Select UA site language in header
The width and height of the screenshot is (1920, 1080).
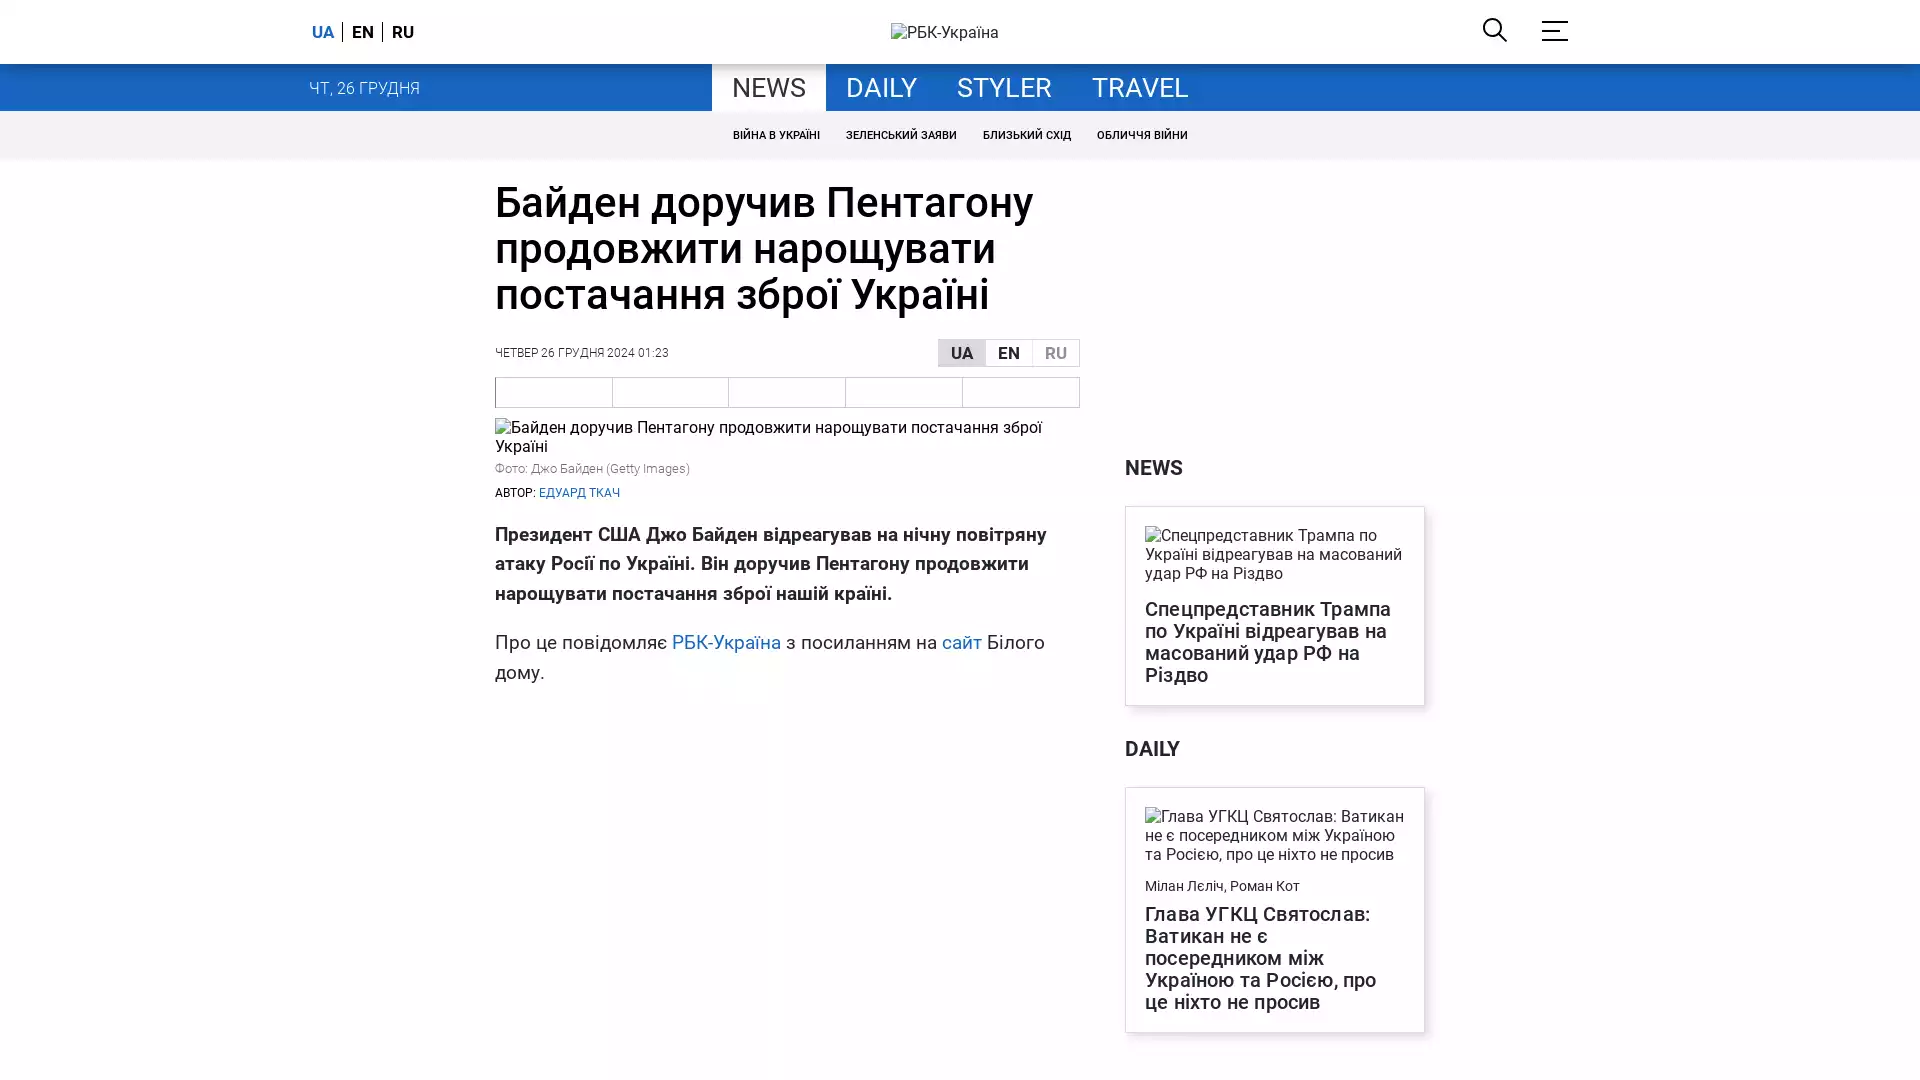322,32
